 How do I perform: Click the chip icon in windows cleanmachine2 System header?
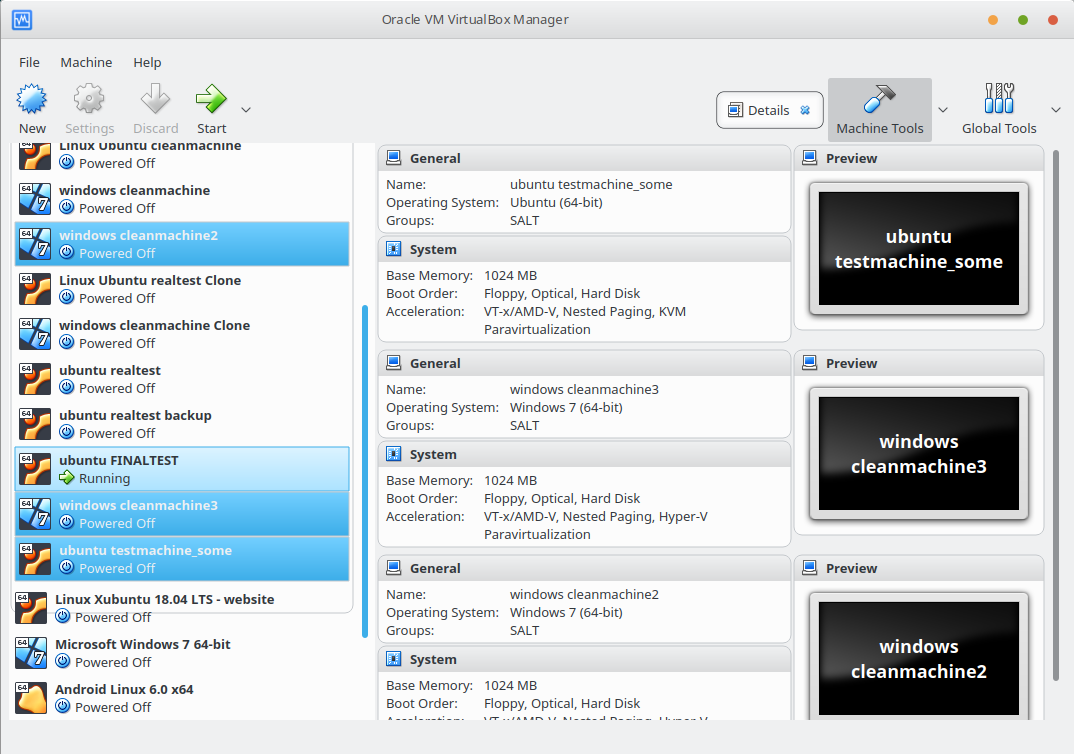pos(394,659)
